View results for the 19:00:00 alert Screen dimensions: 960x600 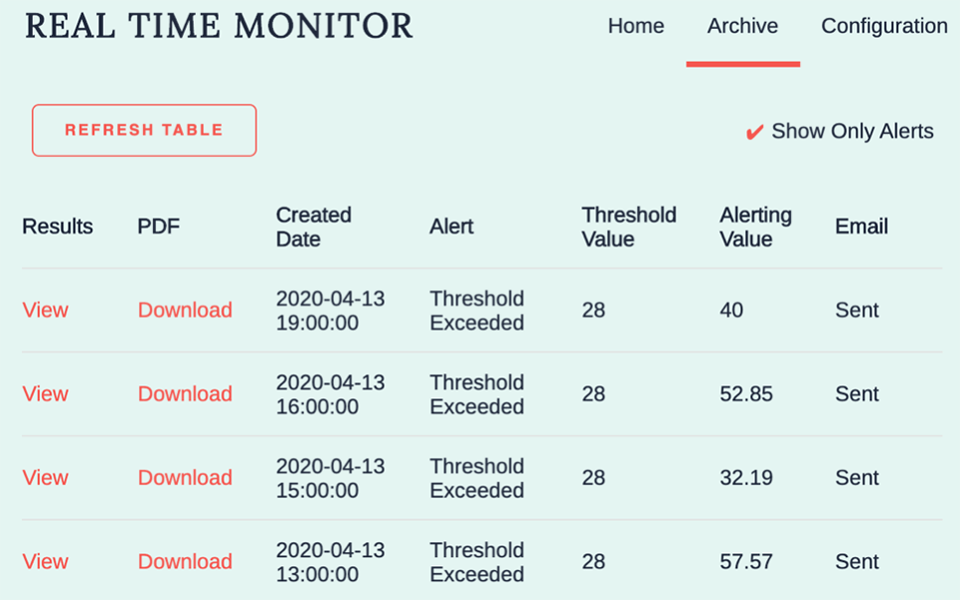[x=45, y=310]
